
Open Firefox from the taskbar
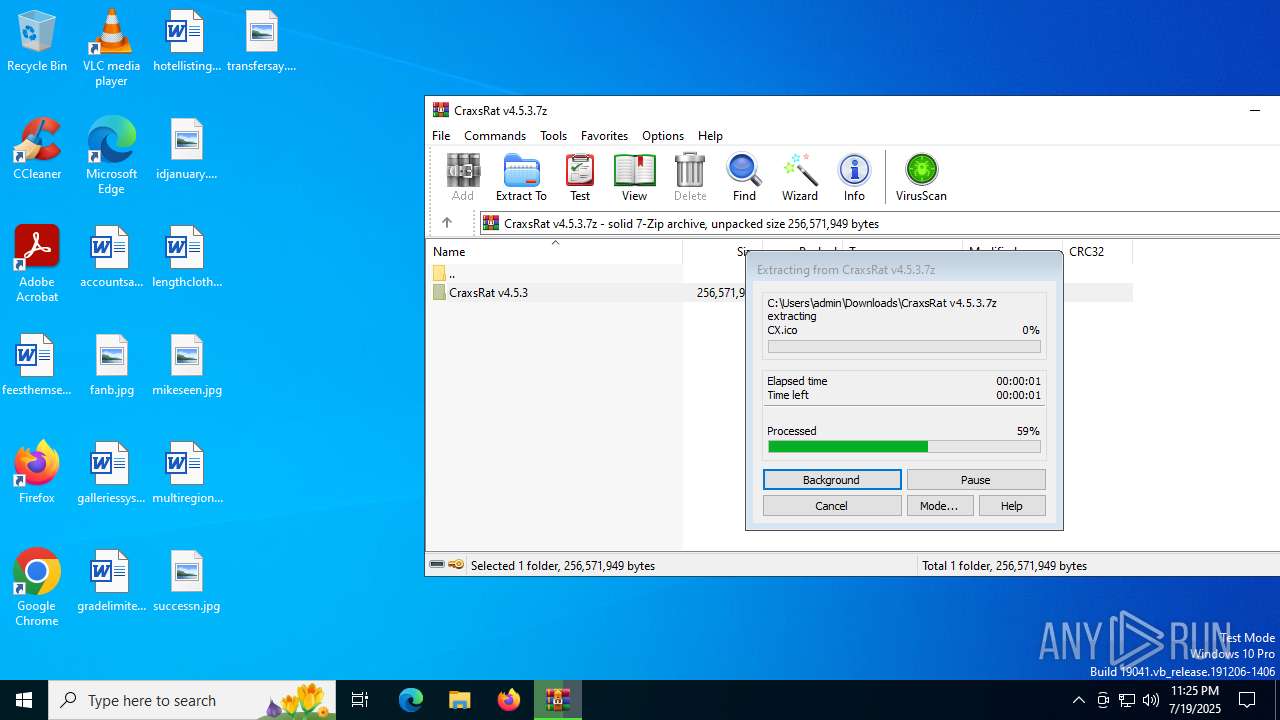509,700
